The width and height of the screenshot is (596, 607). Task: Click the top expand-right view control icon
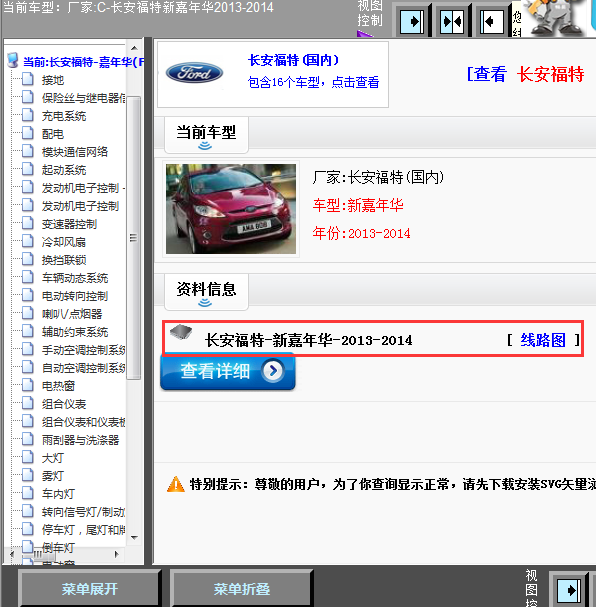pyautogui.click(x=412, y=22)
